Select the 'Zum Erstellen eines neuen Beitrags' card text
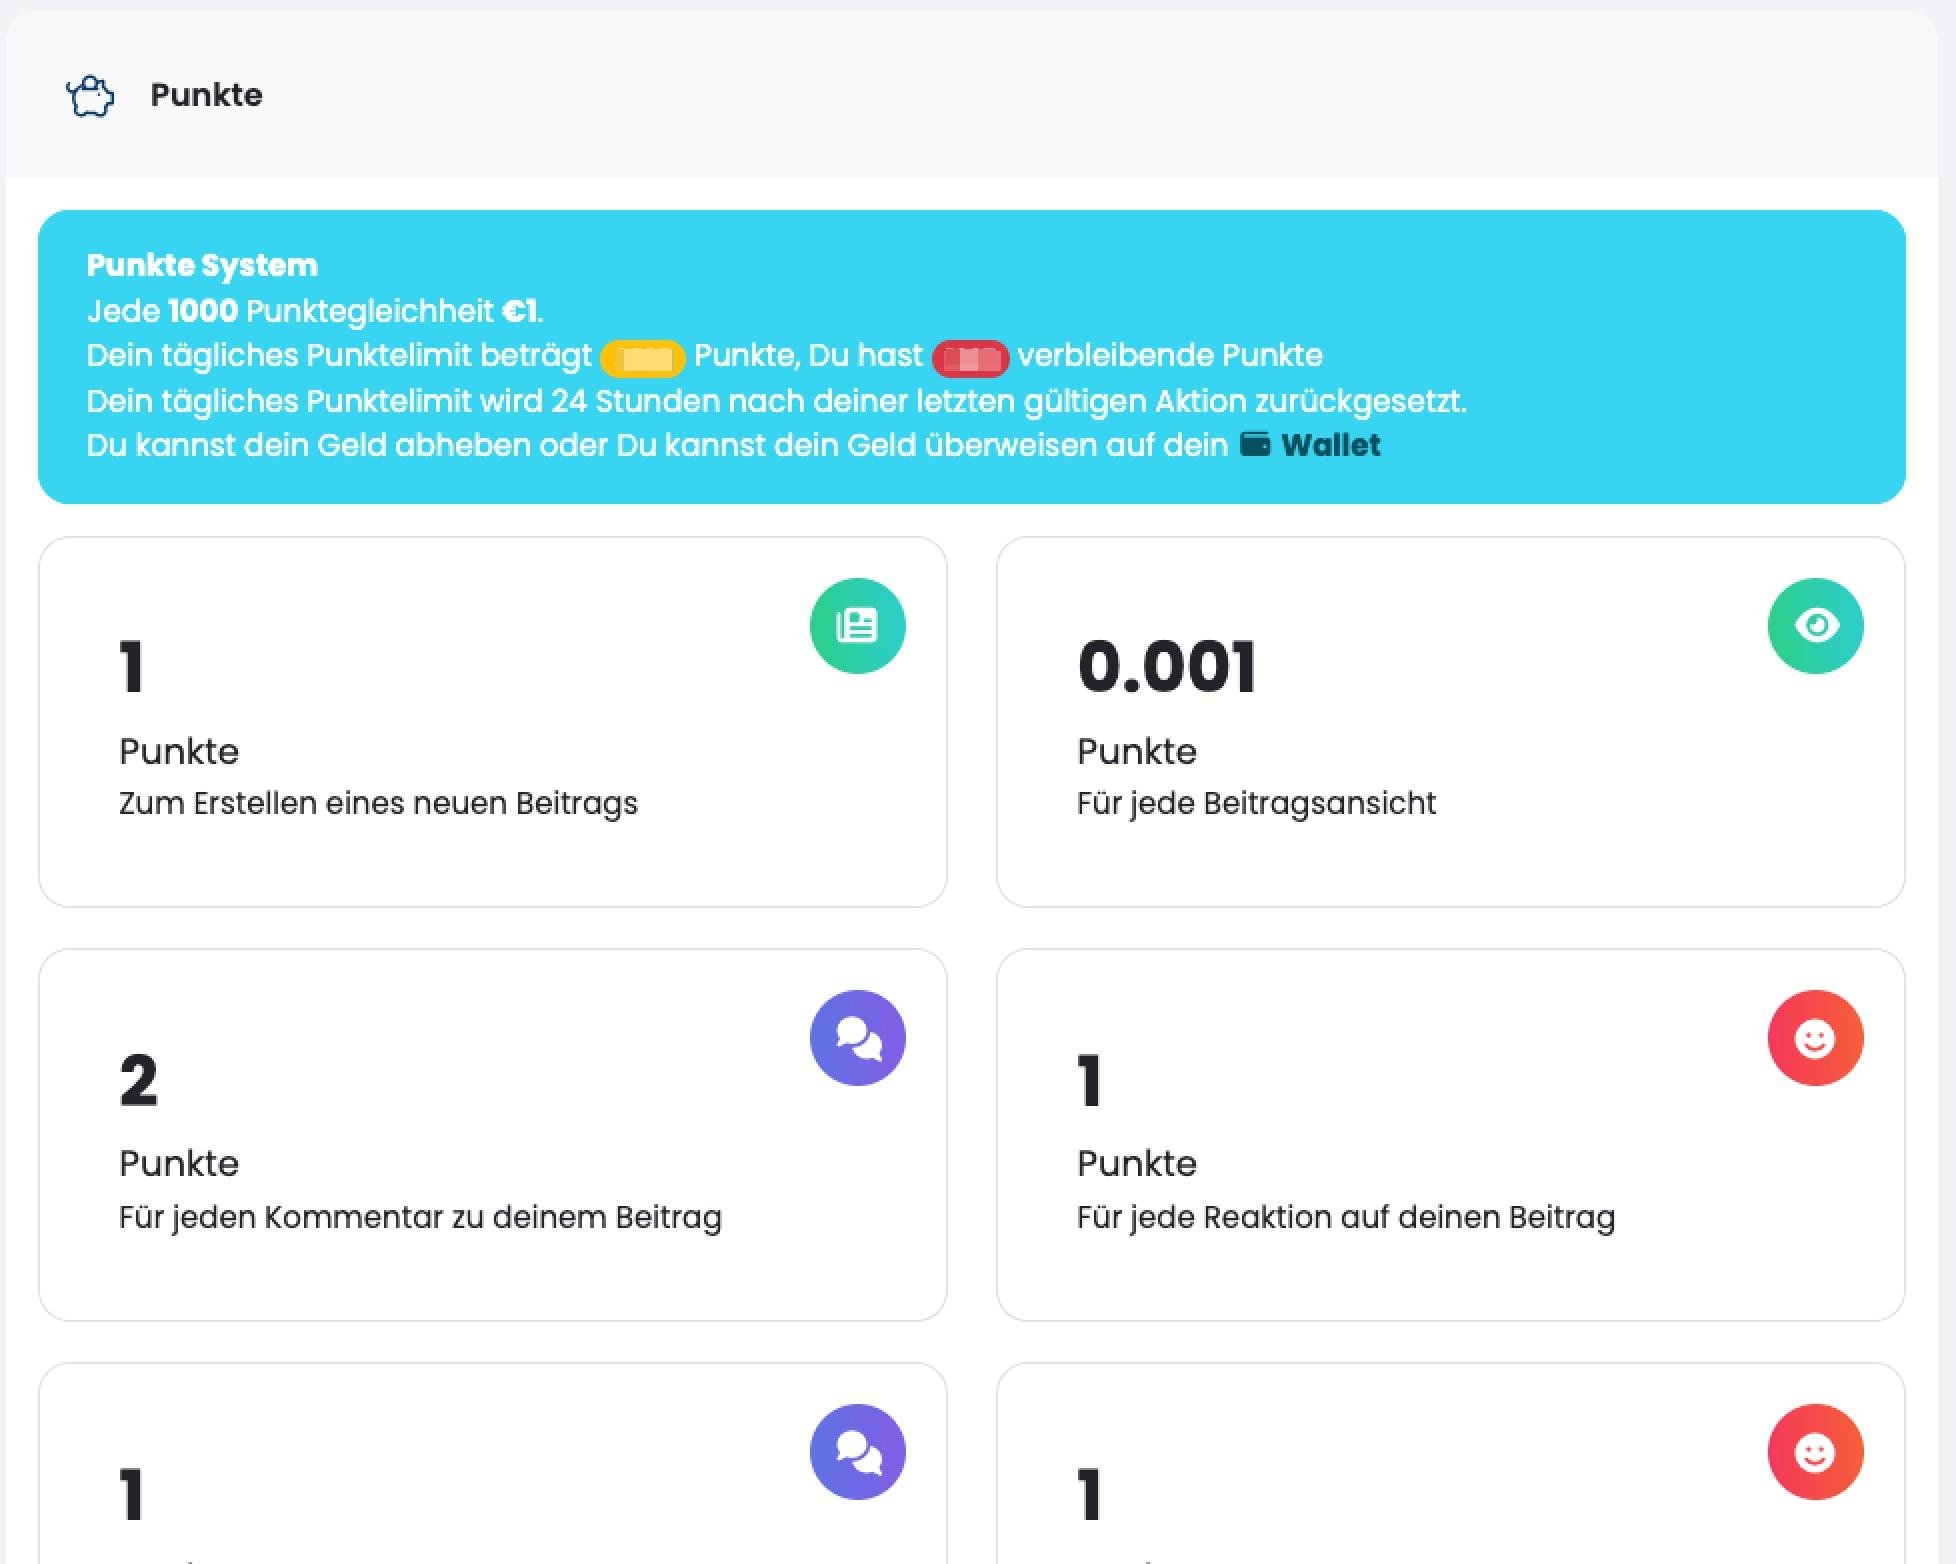Screen dimensions: 1956x1564 pos(378,803)
